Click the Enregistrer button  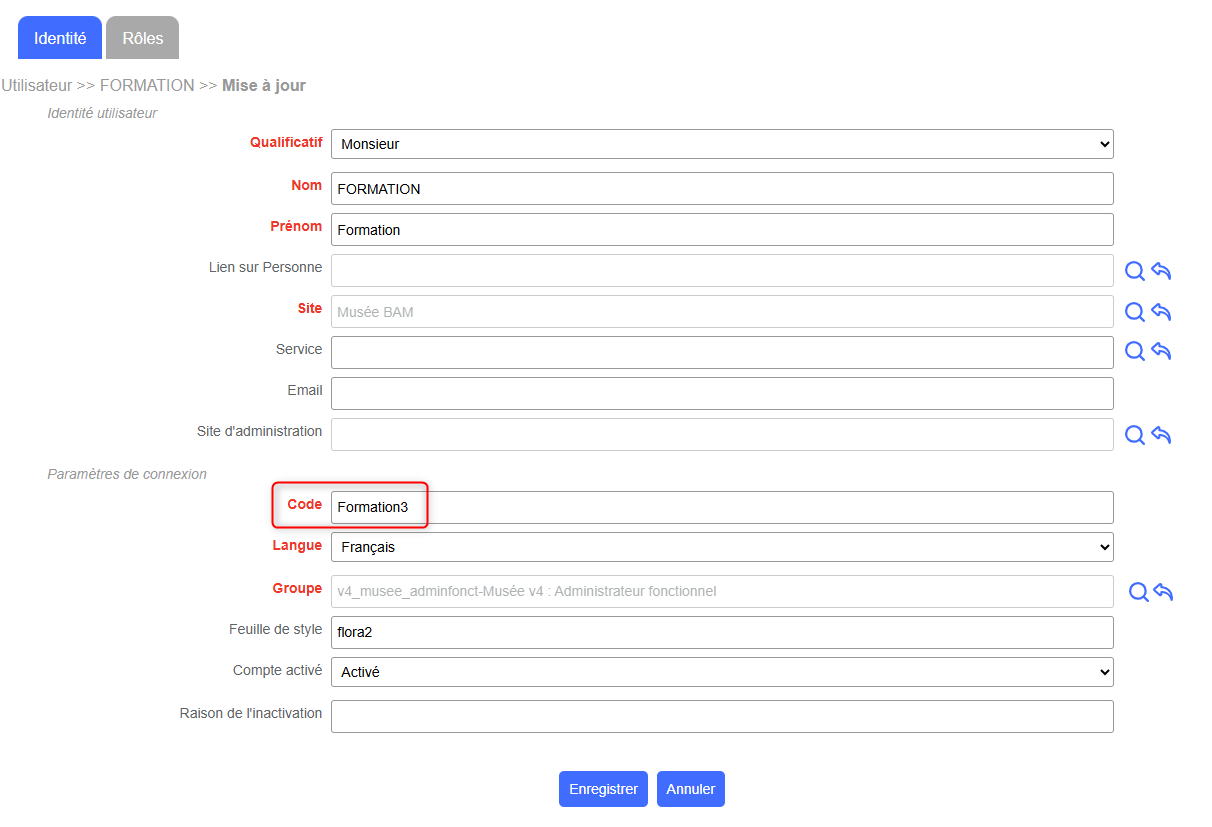pos(603,789)
